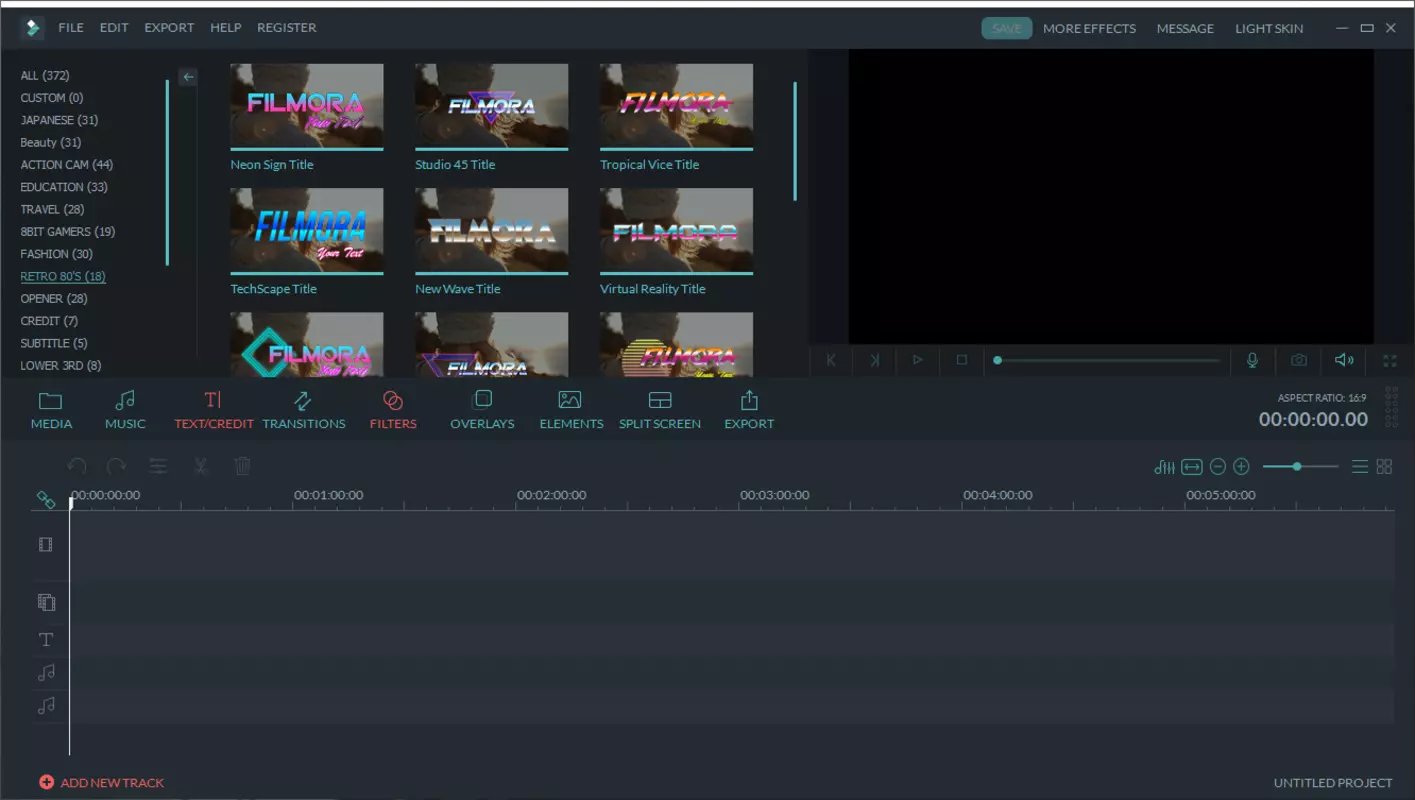Switch to list timeline view icon
The height and width of the screenshot is (800, 1415).
click(x=1360, y=467)
